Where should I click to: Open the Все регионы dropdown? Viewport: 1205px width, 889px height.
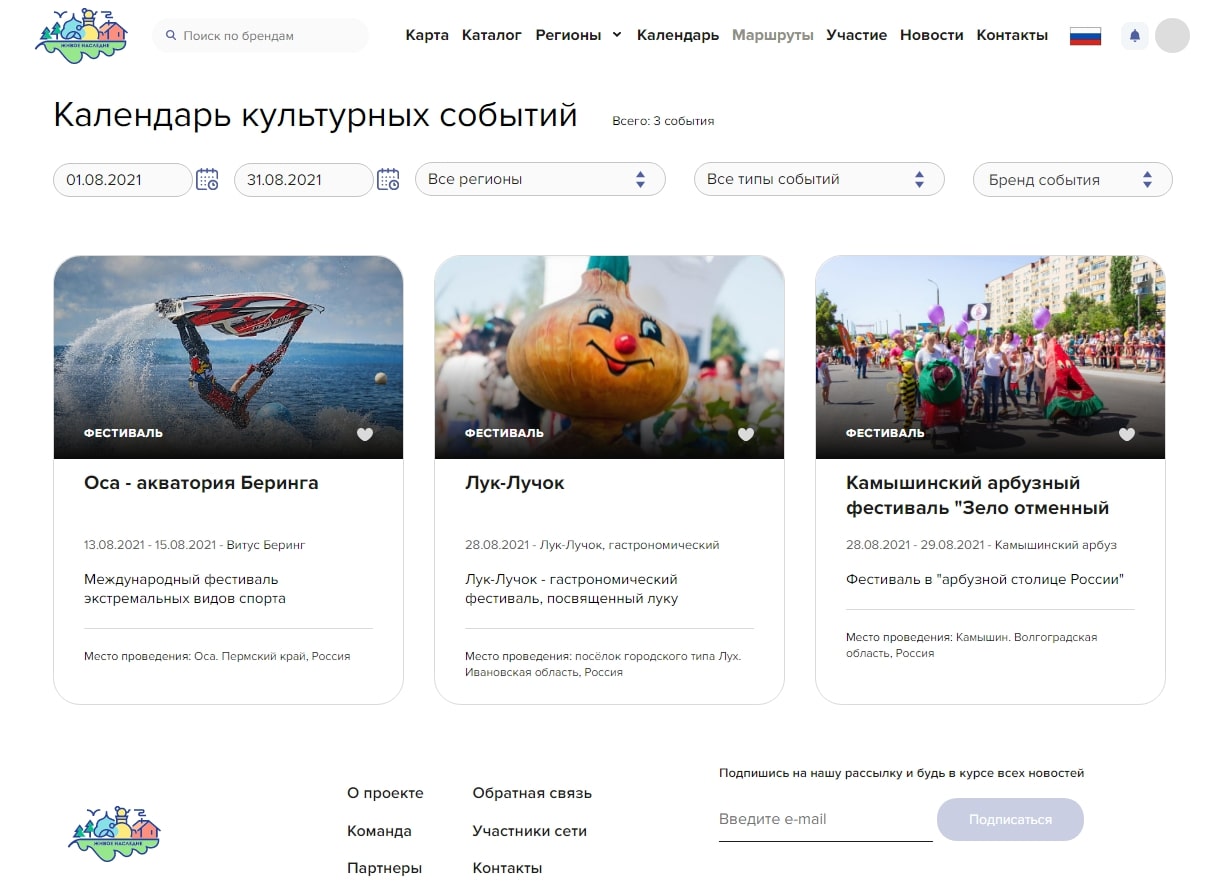tap(540, 180)
